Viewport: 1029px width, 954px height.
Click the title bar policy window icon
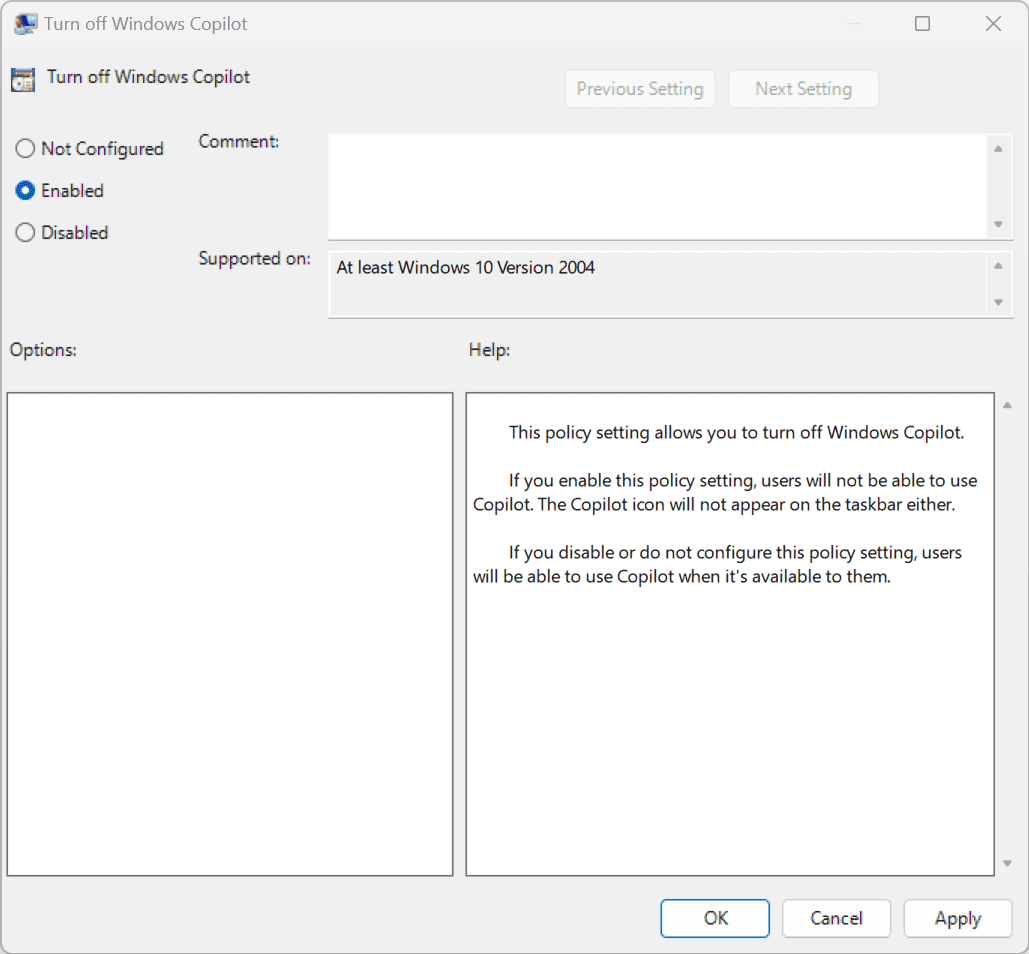click(x=25, y=24)
